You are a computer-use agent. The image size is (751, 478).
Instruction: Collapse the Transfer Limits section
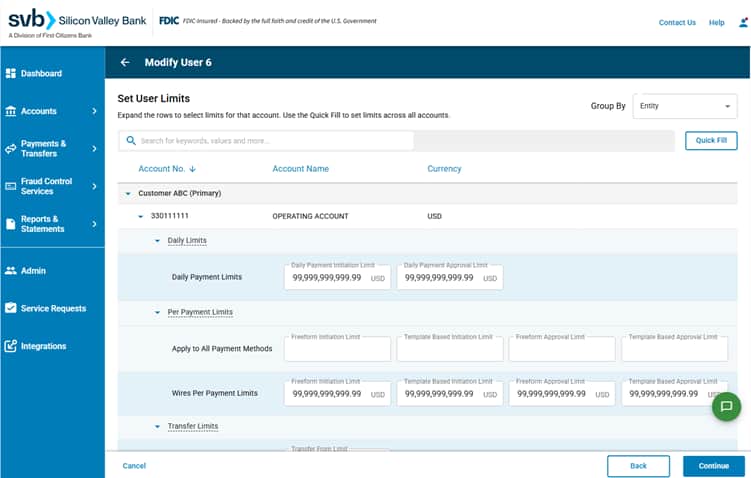(x=157, y=426)
